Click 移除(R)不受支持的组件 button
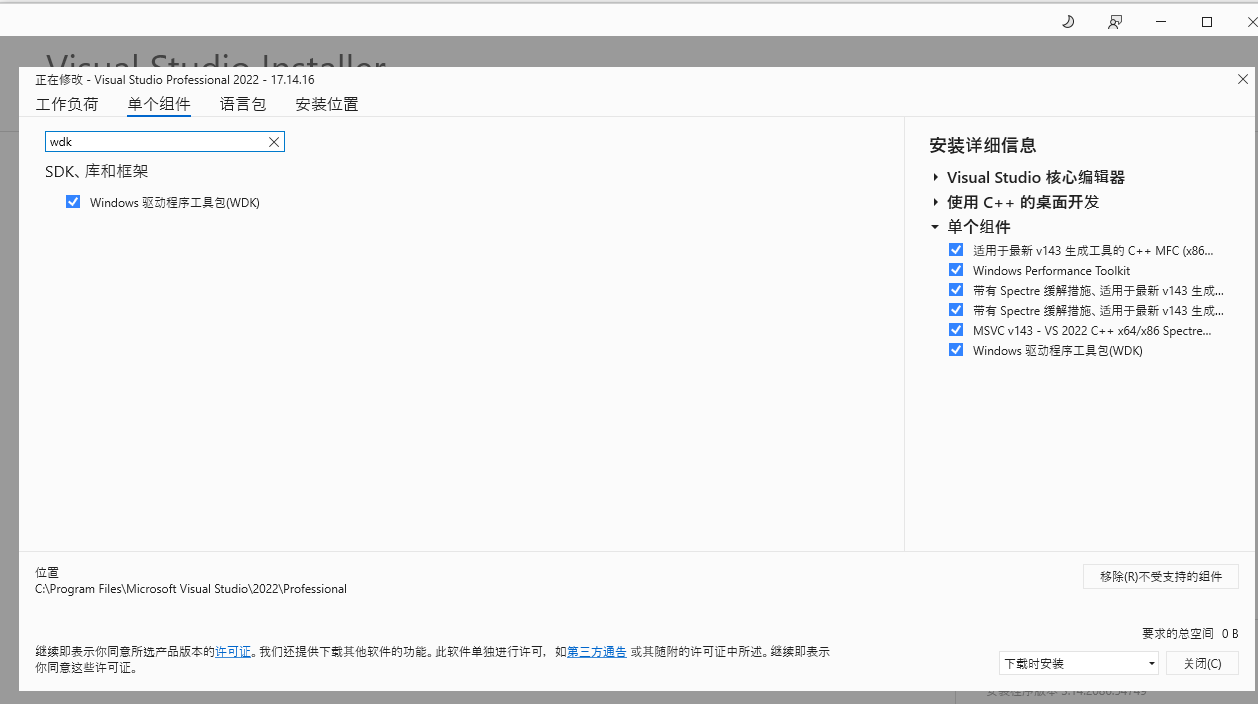The height and width of the screenshot is (704, 1258). (1161, 577)
